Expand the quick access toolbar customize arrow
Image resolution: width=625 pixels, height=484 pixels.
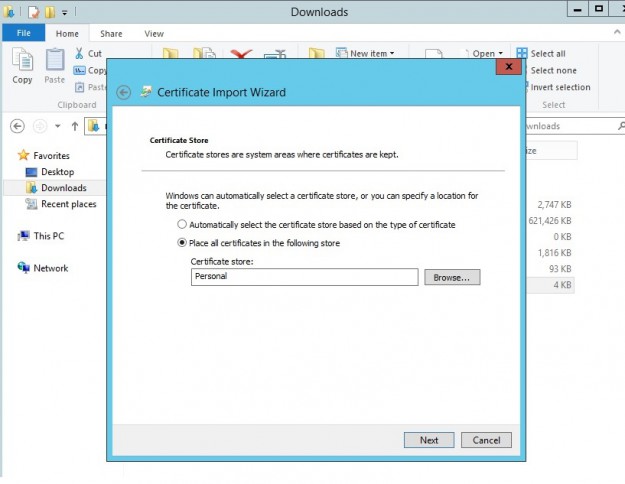pyautogui.click(x=64, y=13)
